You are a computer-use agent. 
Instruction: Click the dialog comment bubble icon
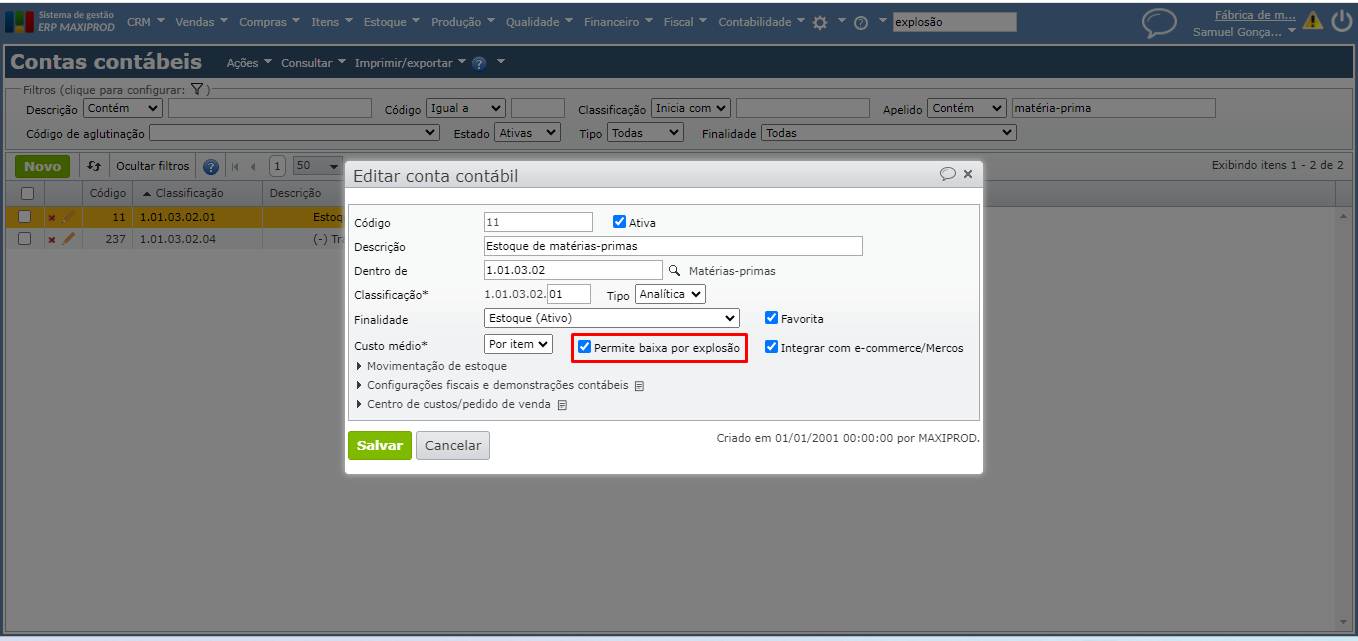(x=948, y=174)
